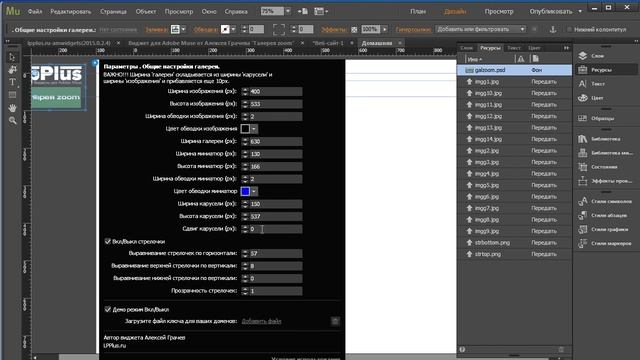Toggle Вкл/Выкл стрелочки checkbox
640x360 pixels.
tap(108, 241)
